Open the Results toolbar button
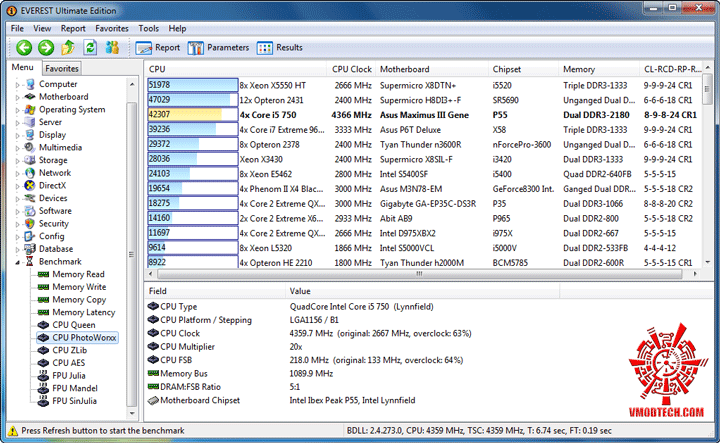Screen dimensions: 720x443 tap(280, 48)
